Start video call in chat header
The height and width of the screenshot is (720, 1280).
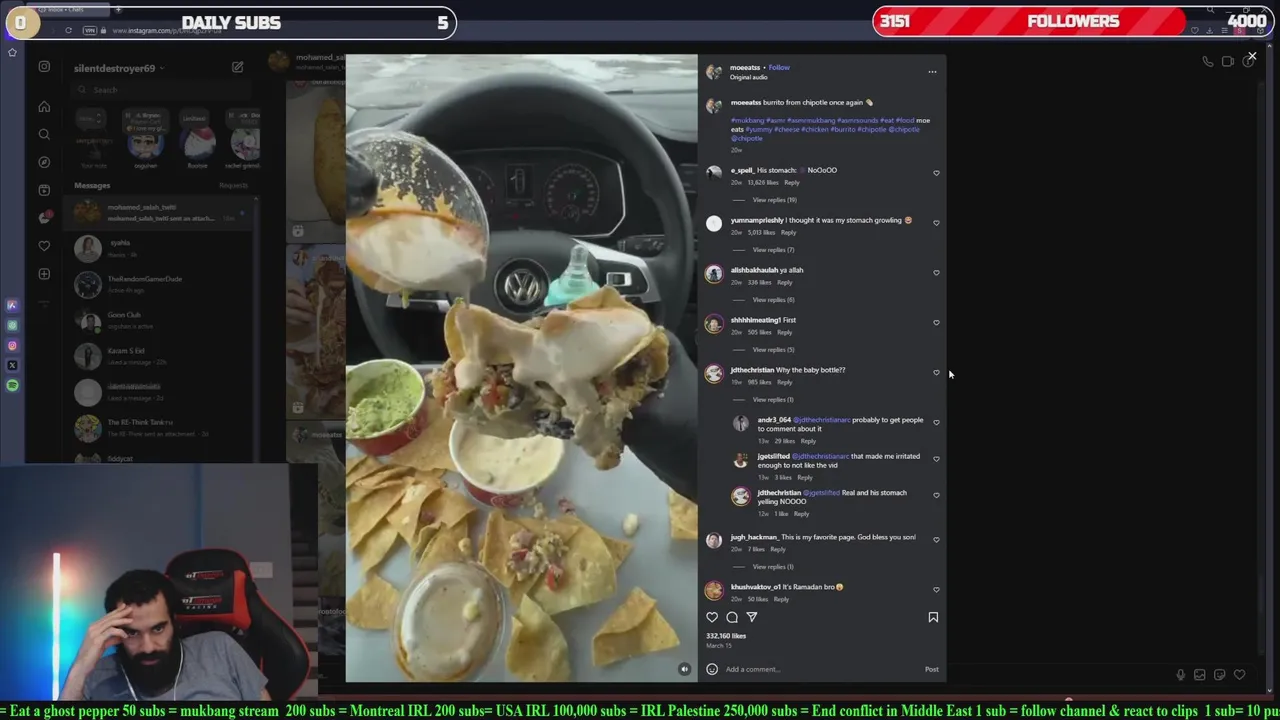[1228, 62]
